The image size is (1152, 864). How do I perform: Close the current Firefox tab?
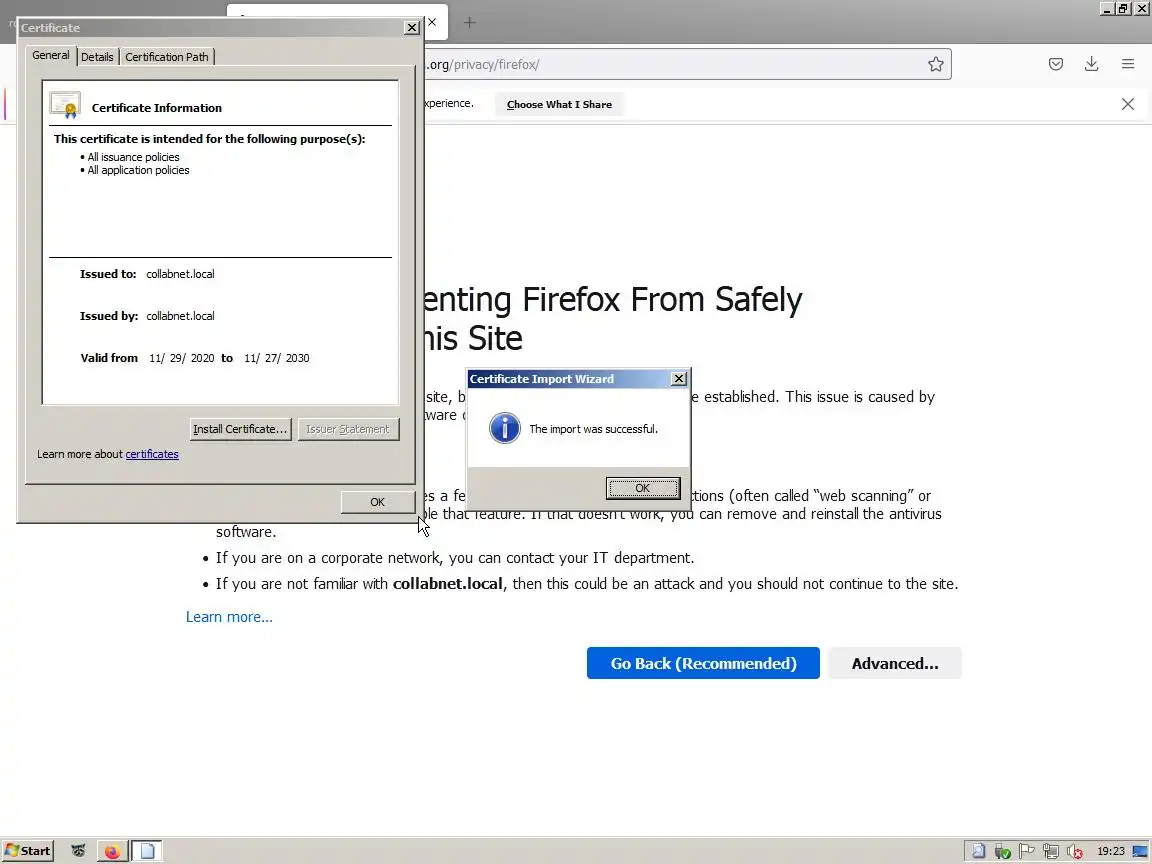point(432,22)
